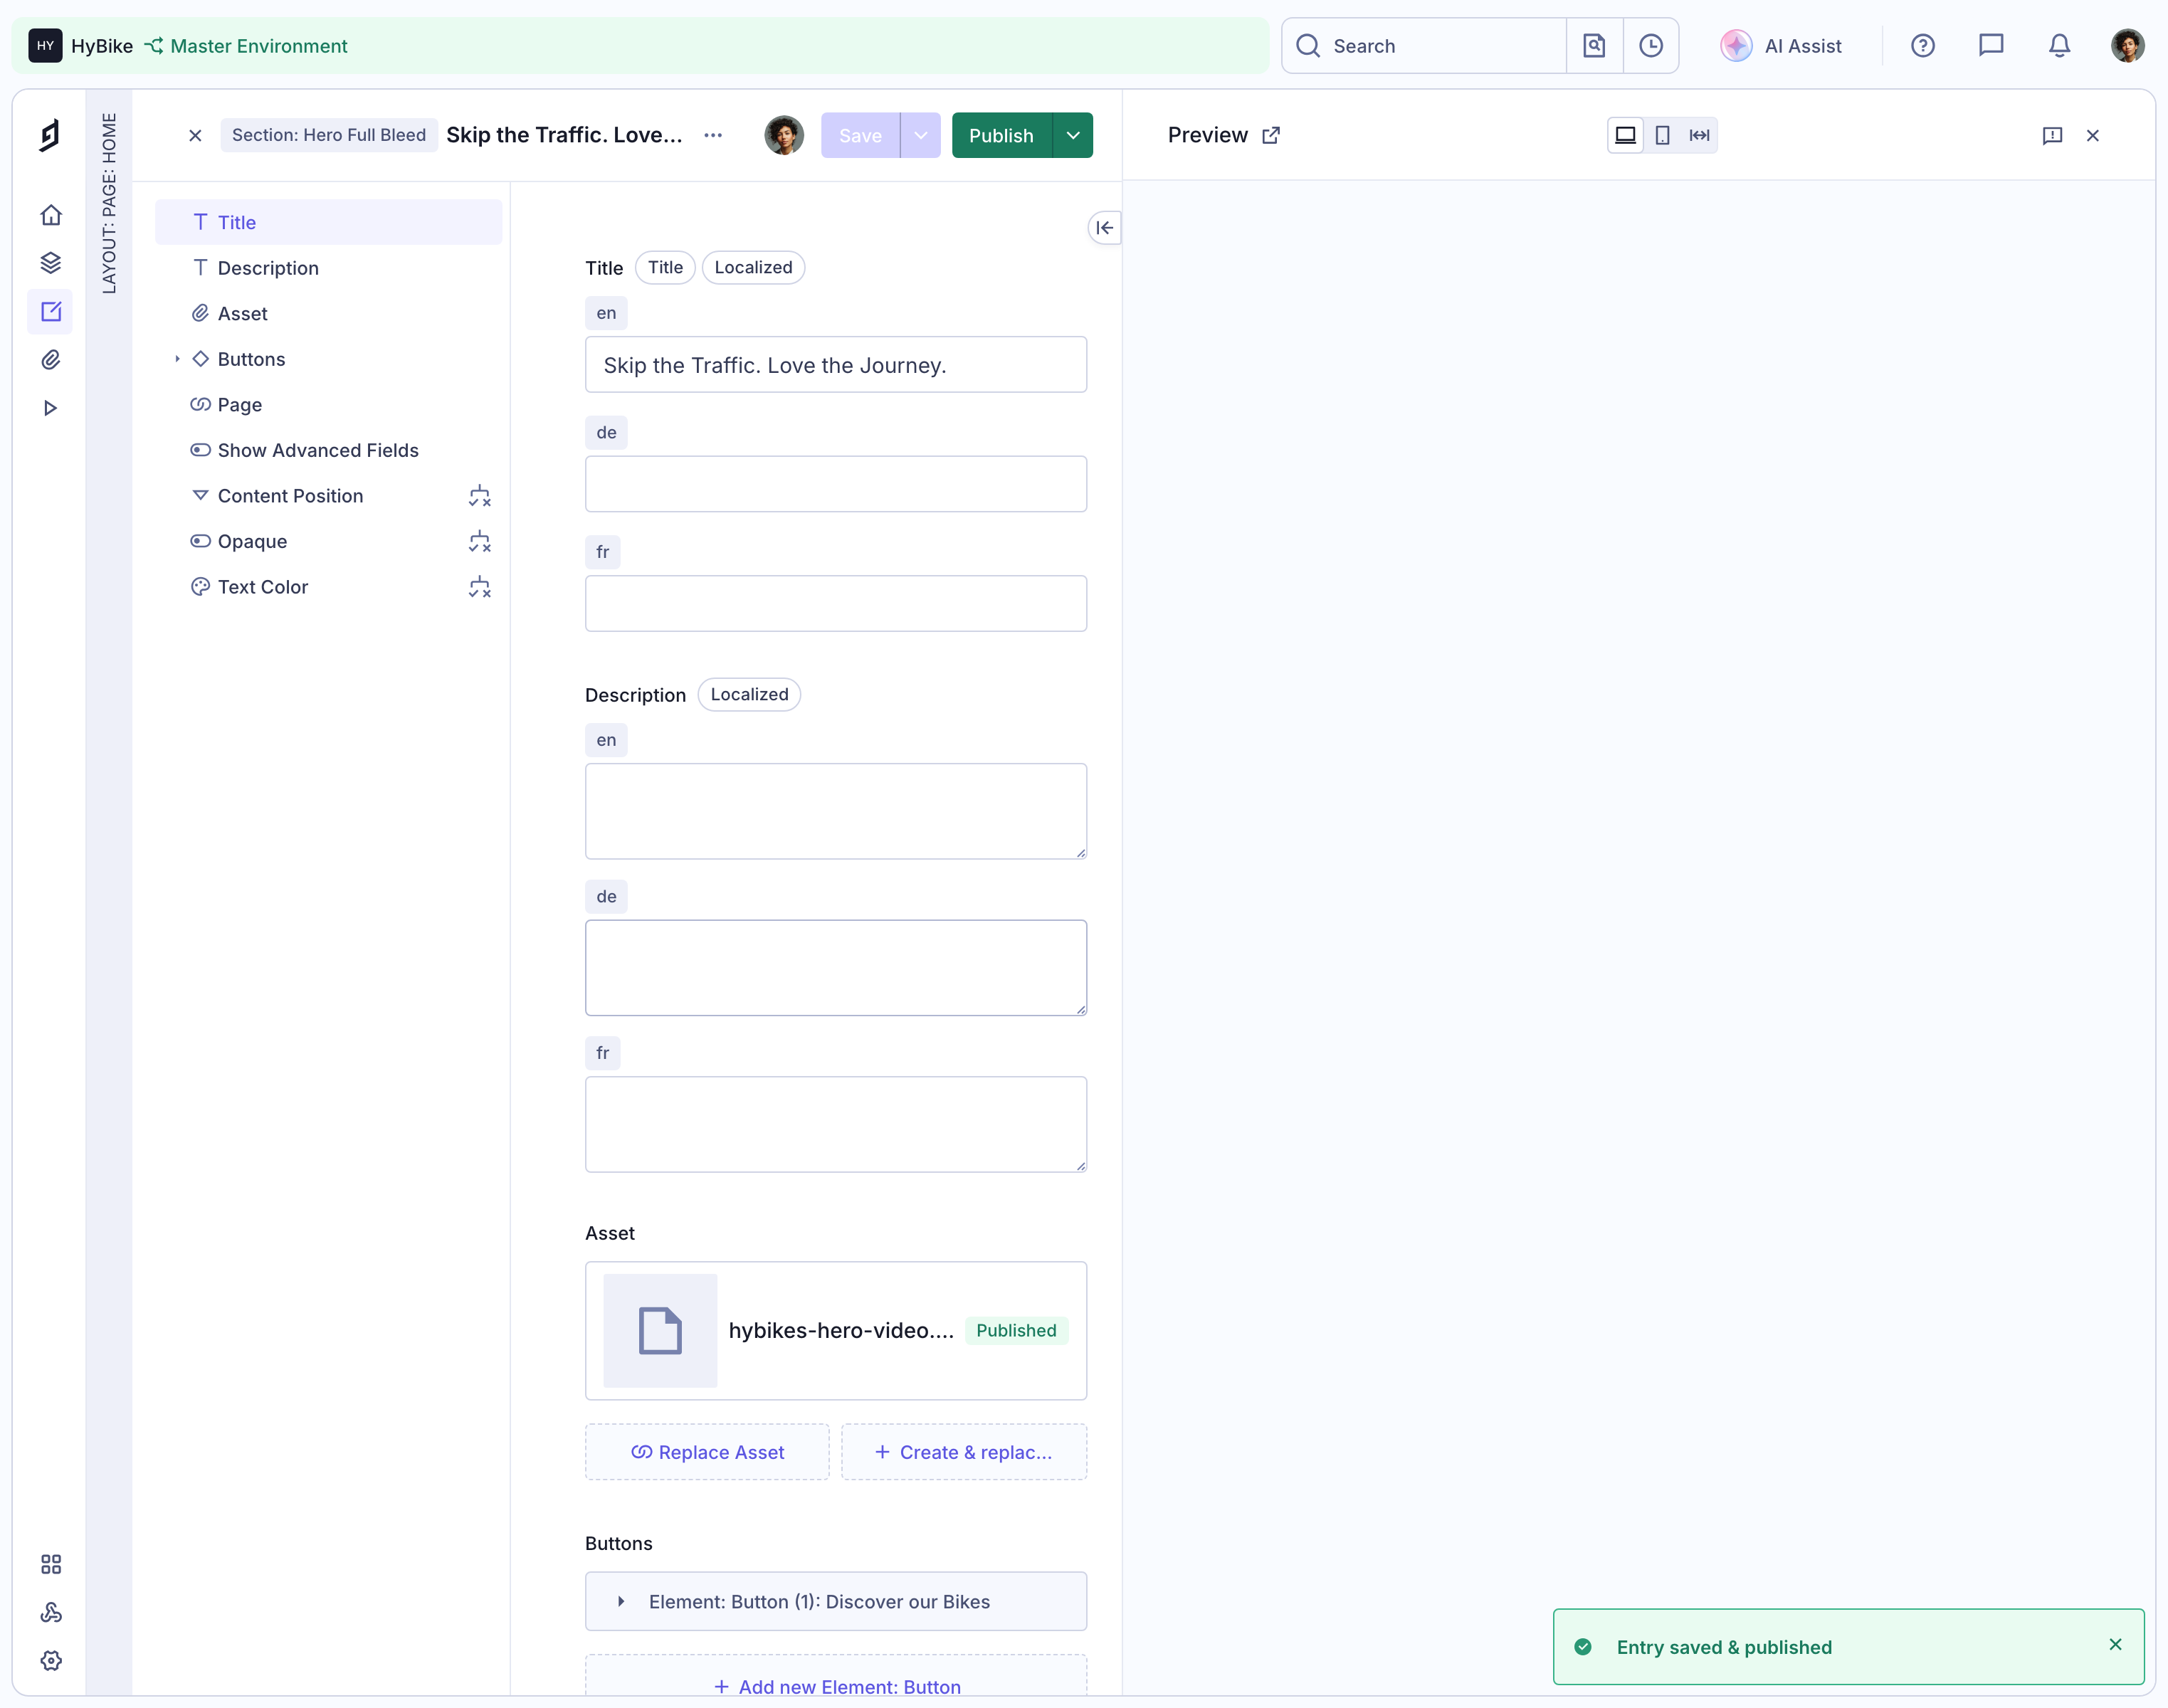This screenshot has width=2168, height=1708.
Task: Click the Publish button
Action: pyautogui.click(x=1001, y=136)
